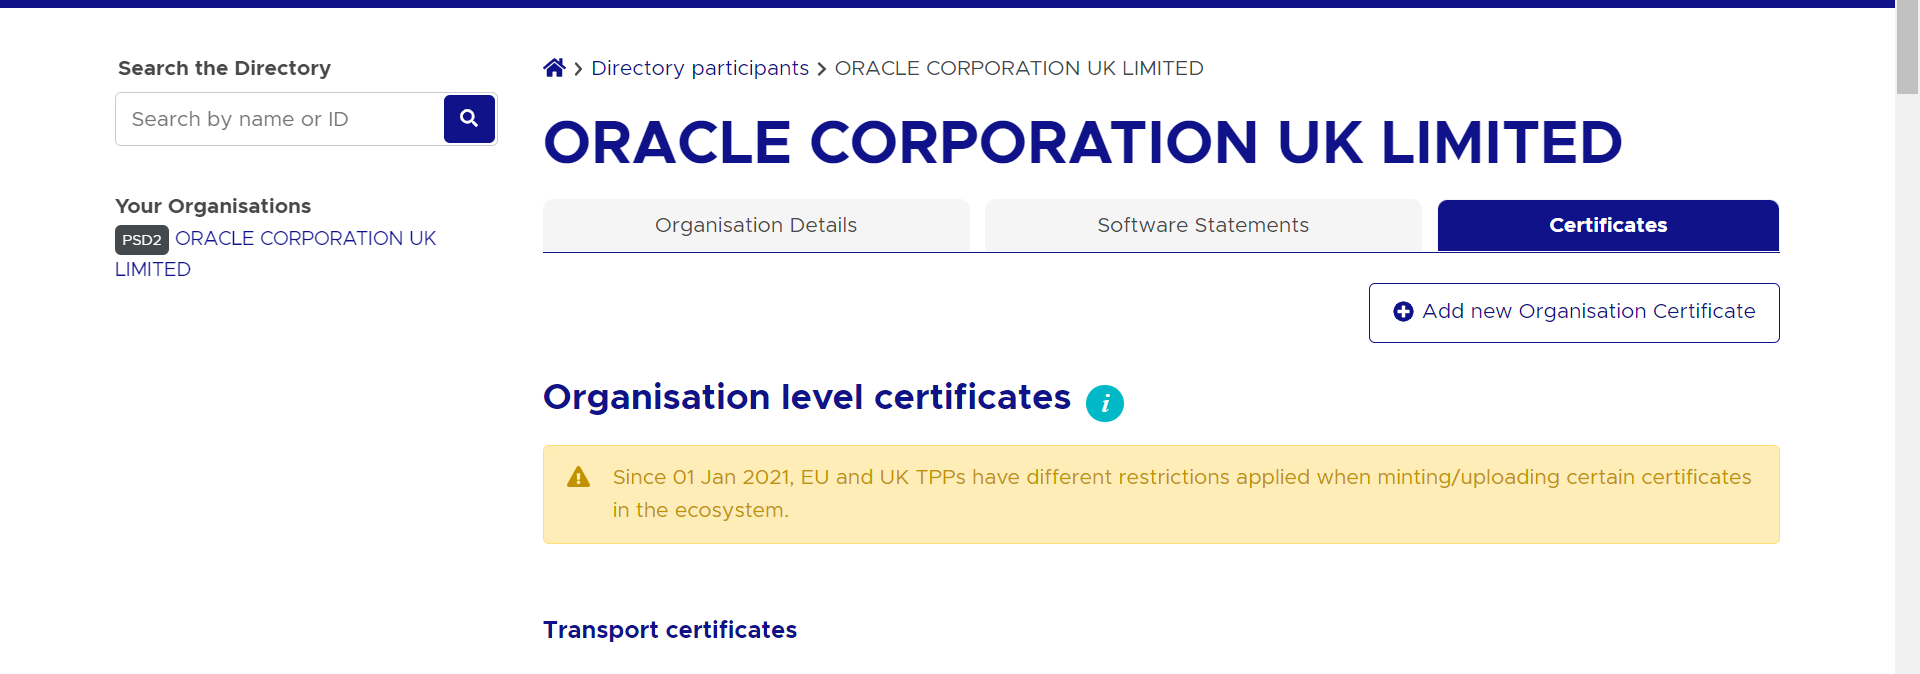
Task: Click the PSD2 badge
Action: click(x=142, y=240)
